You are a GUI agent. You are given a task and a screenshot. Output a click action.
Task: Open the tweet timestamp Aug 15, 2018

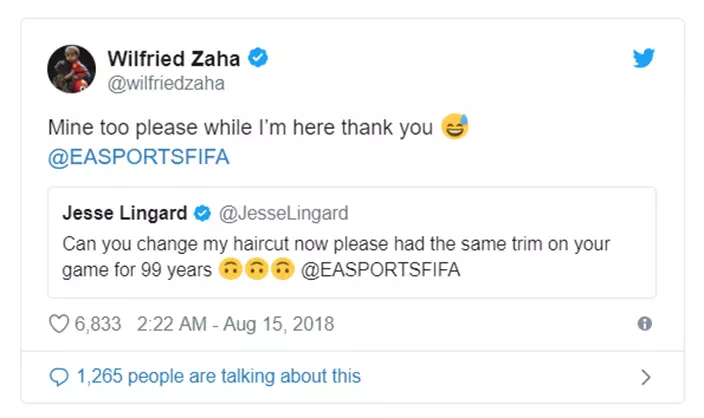coord(235,324)
